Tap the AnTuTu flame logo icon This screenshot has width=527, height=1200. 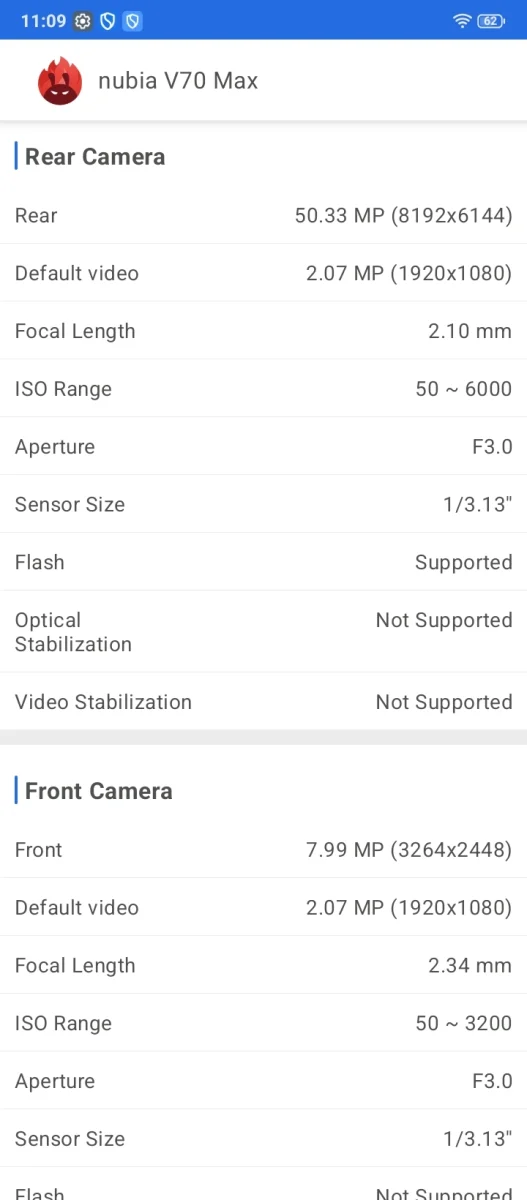(59, 82)
